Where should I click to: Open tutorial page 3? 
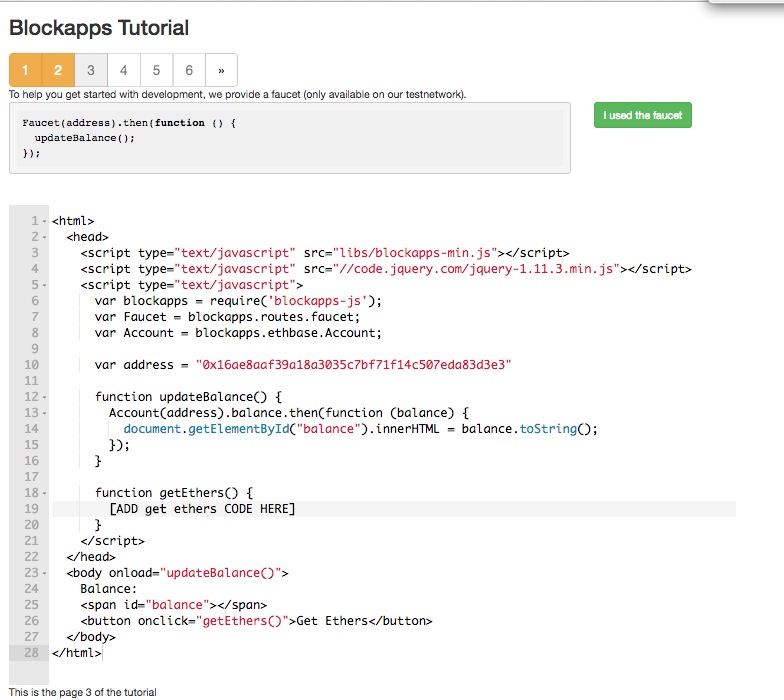90,70
